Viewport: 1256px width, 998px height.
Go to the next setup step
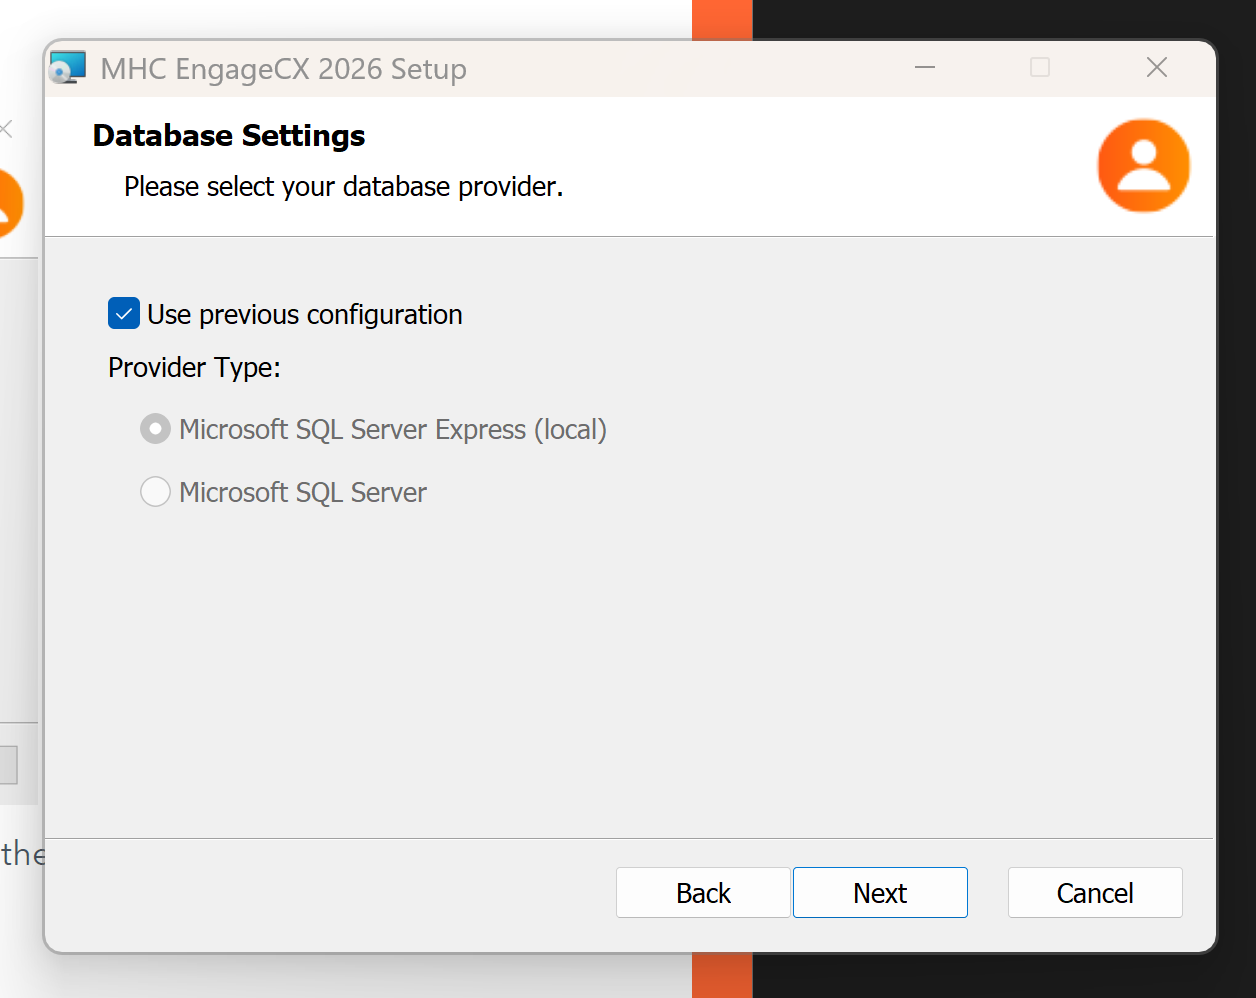pos(880,892)
